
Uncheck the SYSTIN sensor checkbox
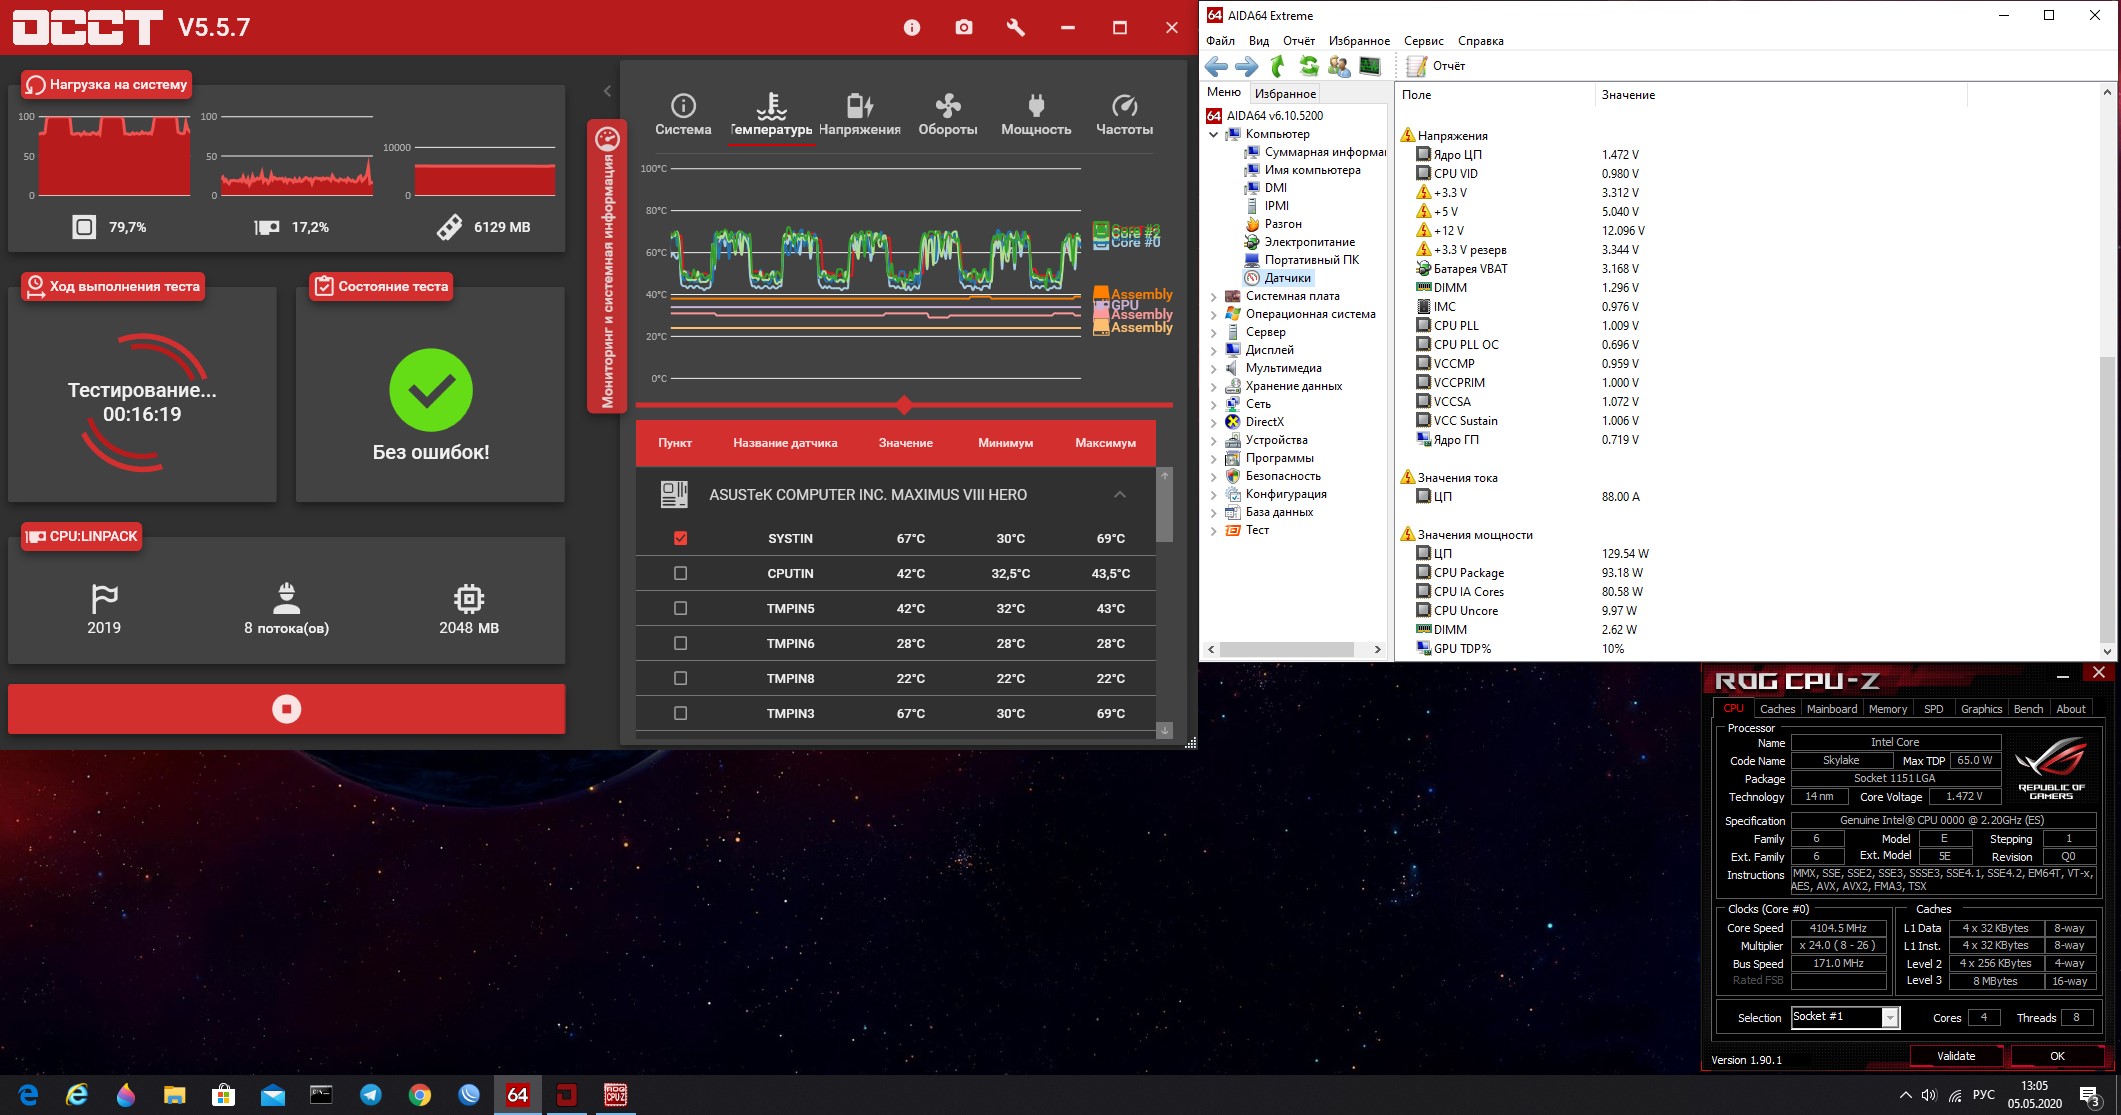(681, 538)
